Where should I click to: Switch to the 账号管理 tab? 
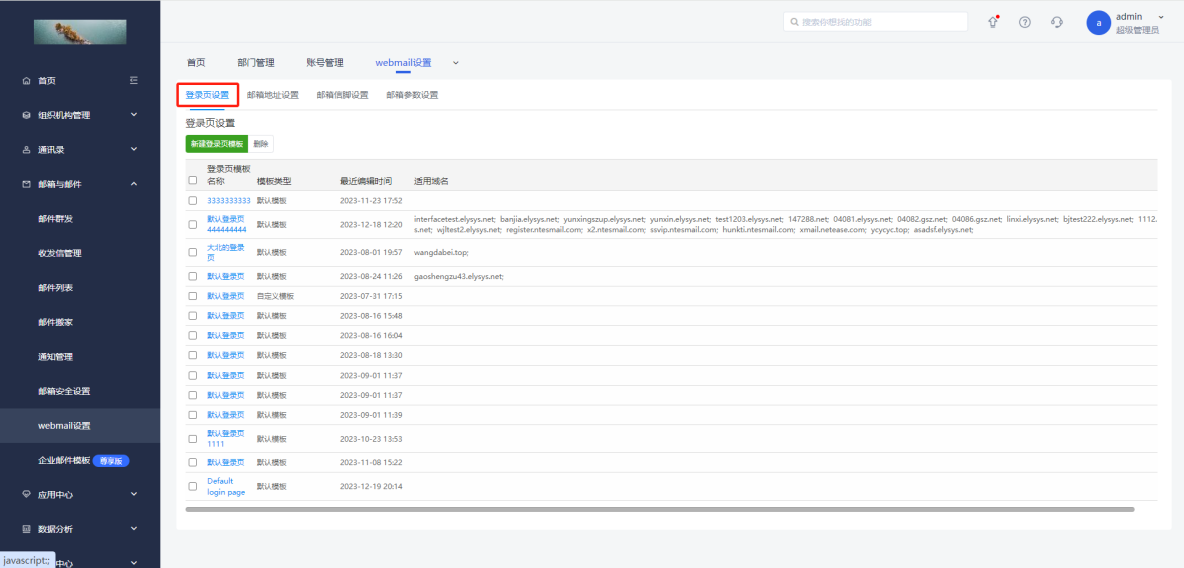(x=325, y=63)
